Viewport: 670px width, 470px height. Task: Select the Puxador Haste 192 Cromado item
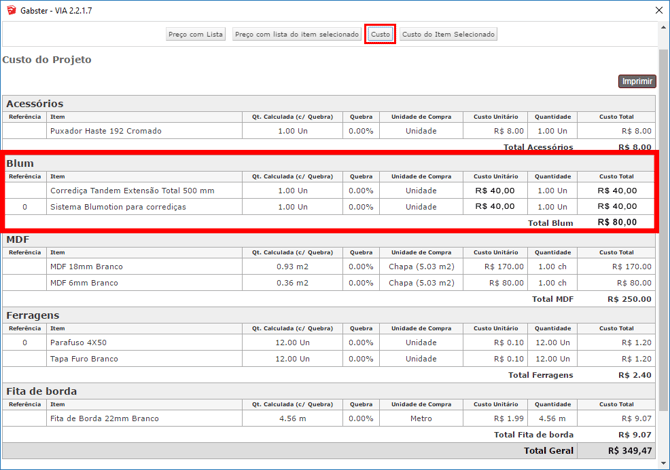[x=105, y=131]
